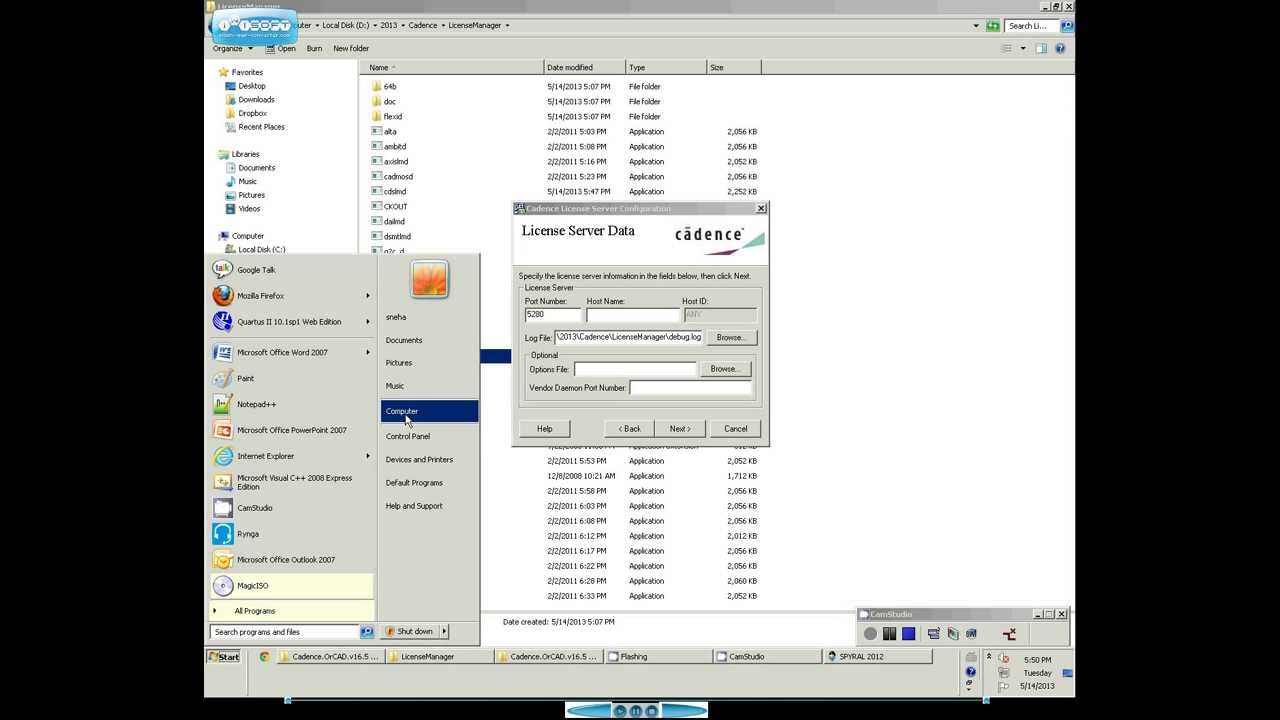Open the Rynga start menu shortcut

[x=292, y=534]
